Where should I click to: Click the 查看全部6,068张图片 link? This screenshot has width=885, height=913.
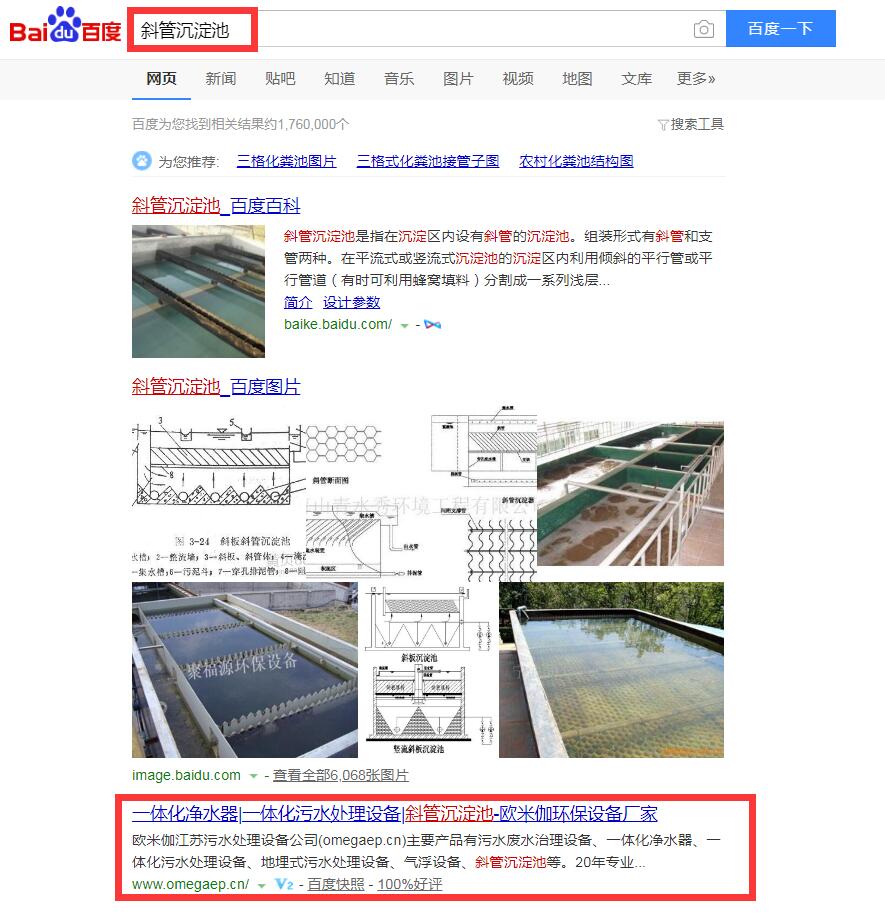point(341,775)
